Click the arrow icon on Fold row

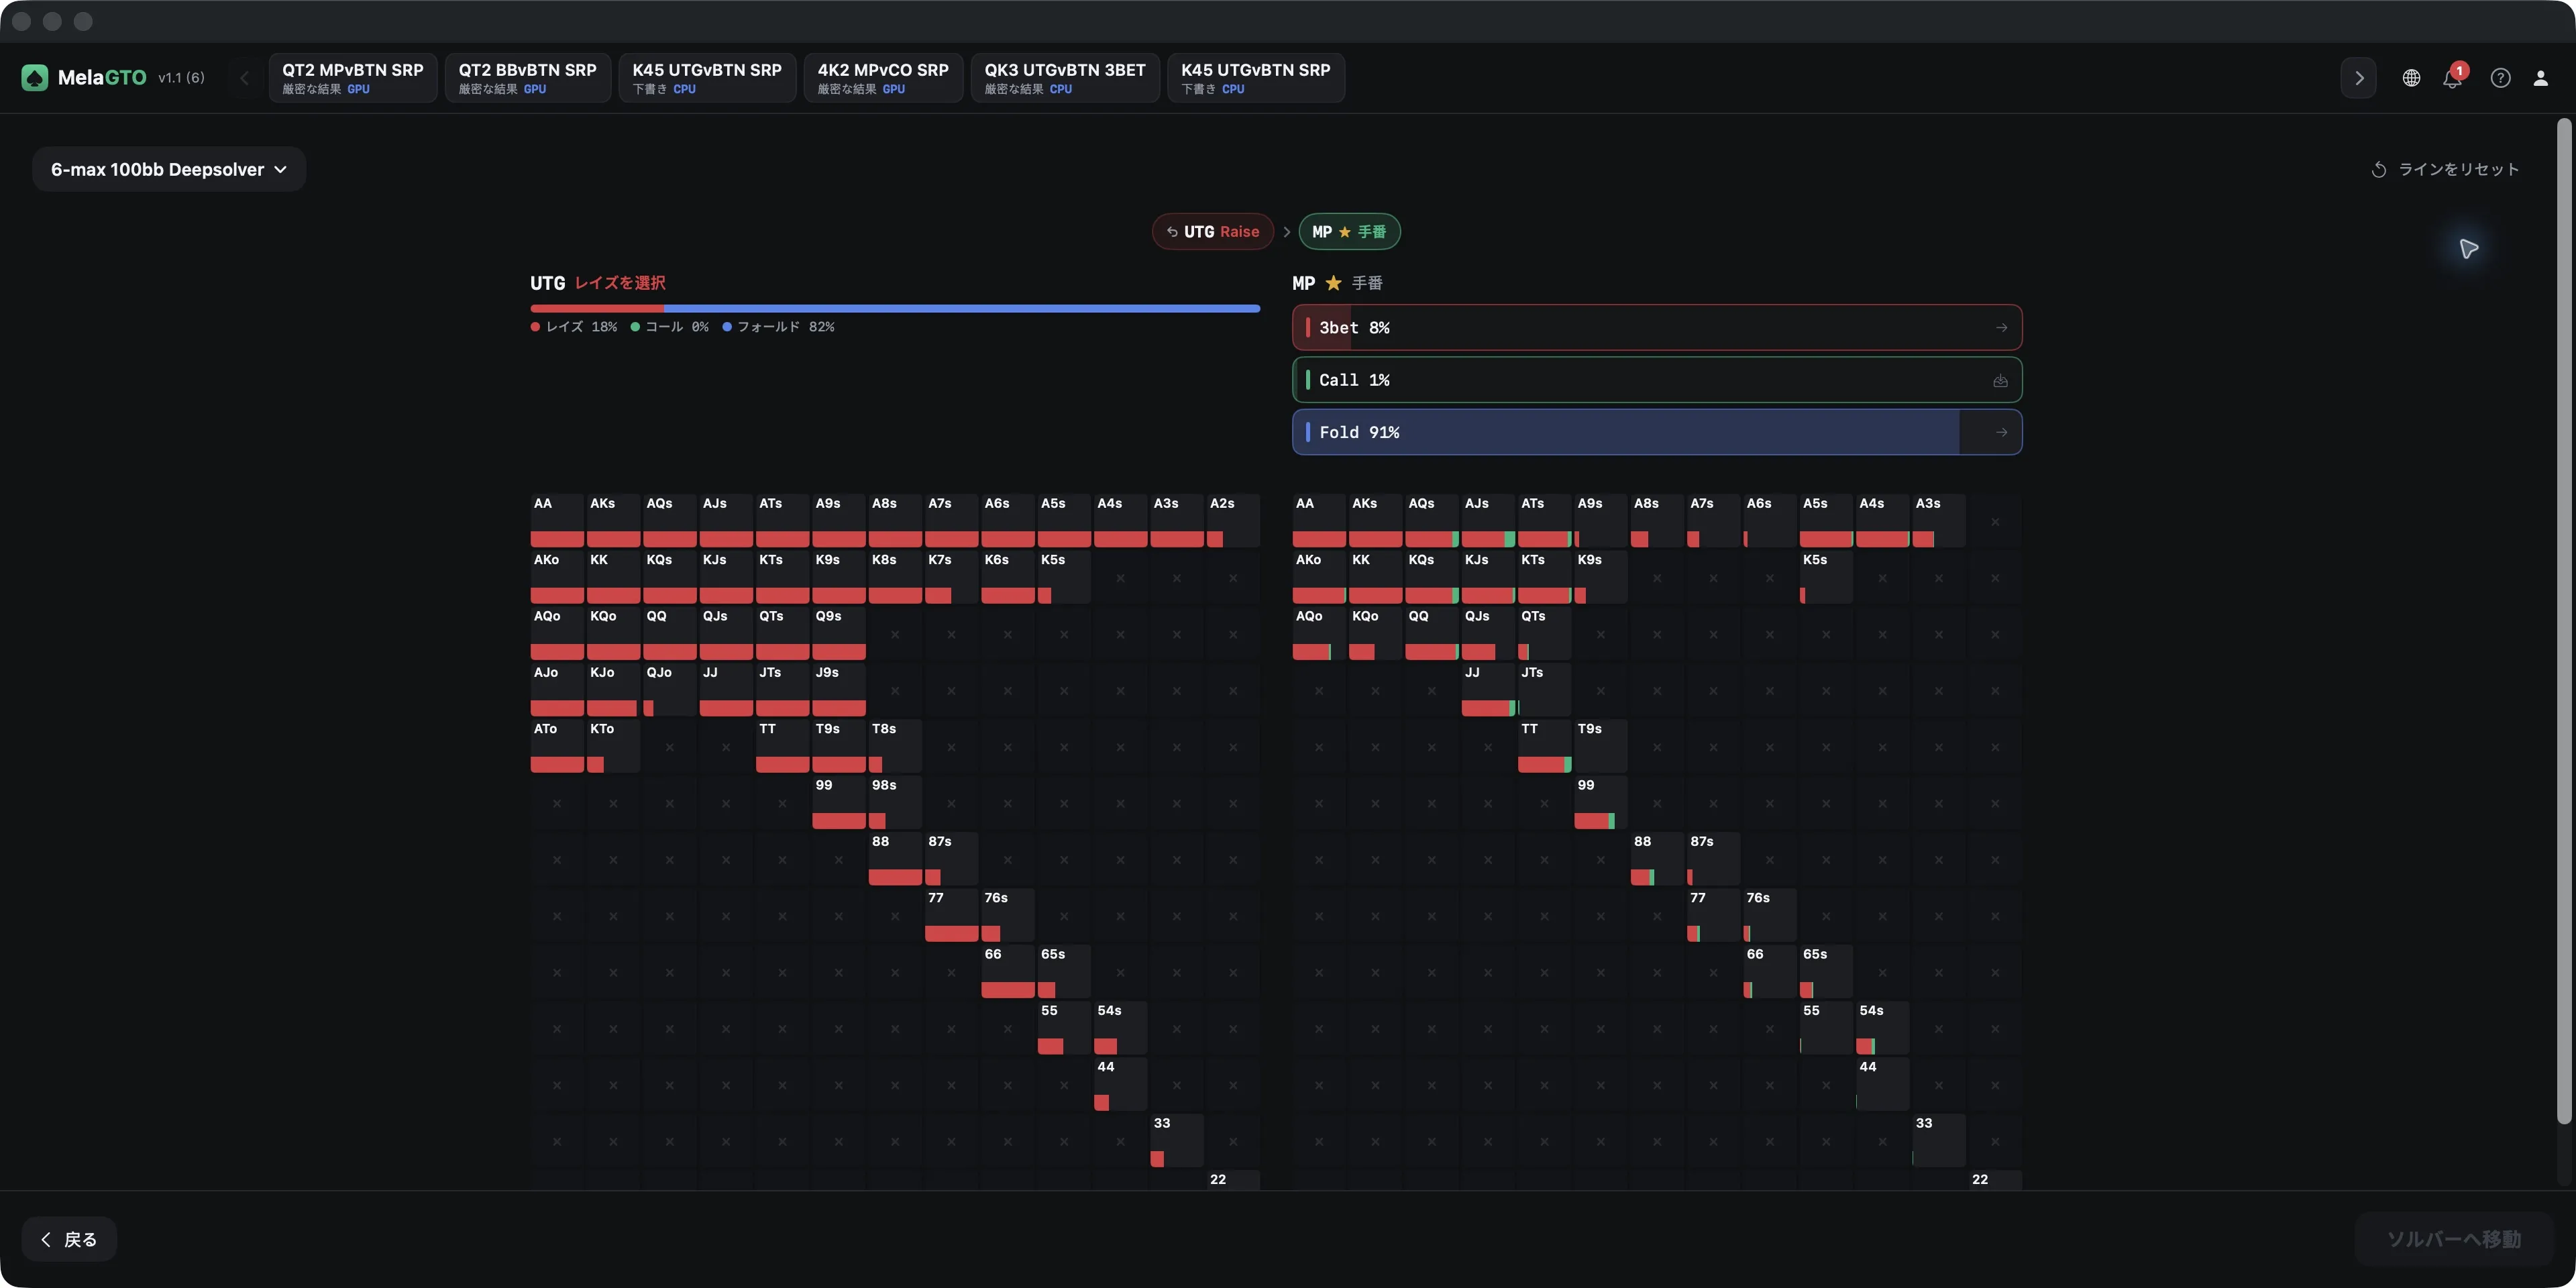pos(2001,432)
